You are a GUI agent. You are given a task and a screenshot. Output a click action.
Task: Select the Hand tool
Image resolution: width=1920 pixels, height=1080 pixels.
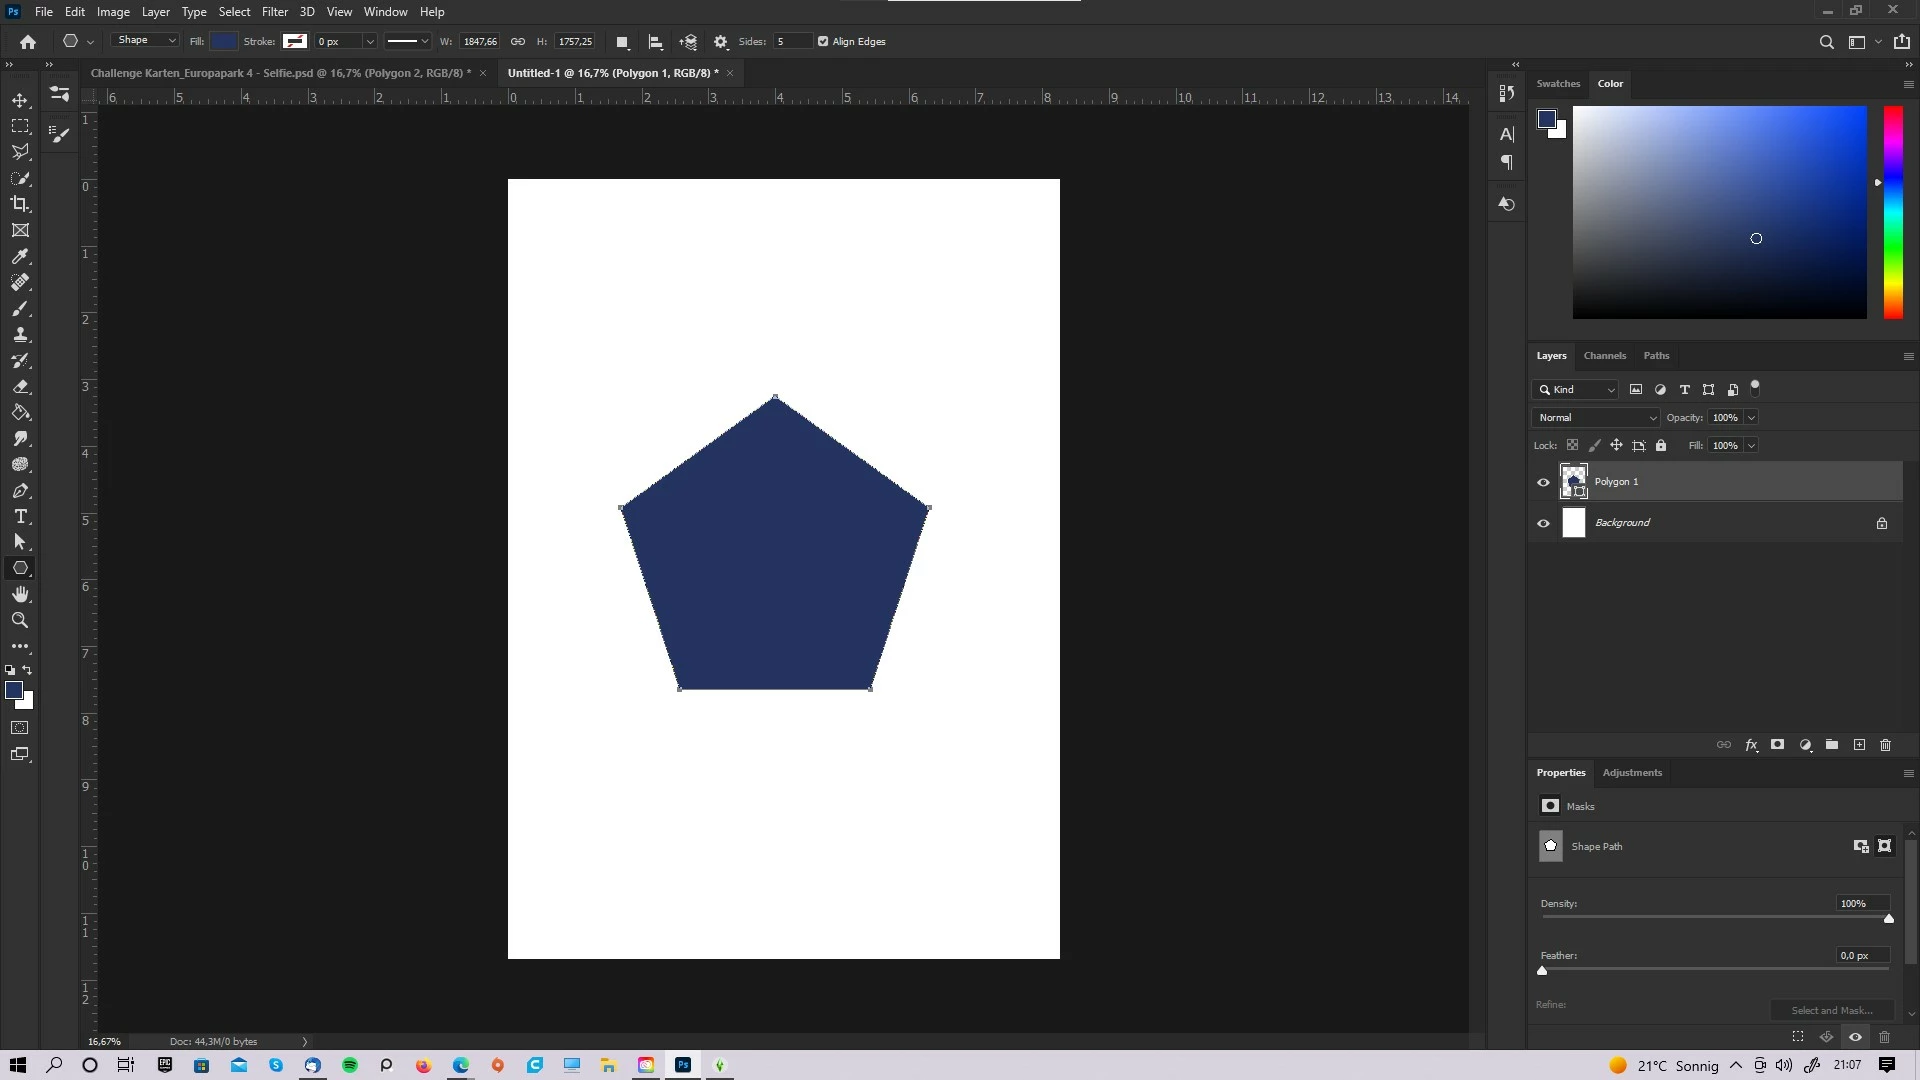[20, 594]
